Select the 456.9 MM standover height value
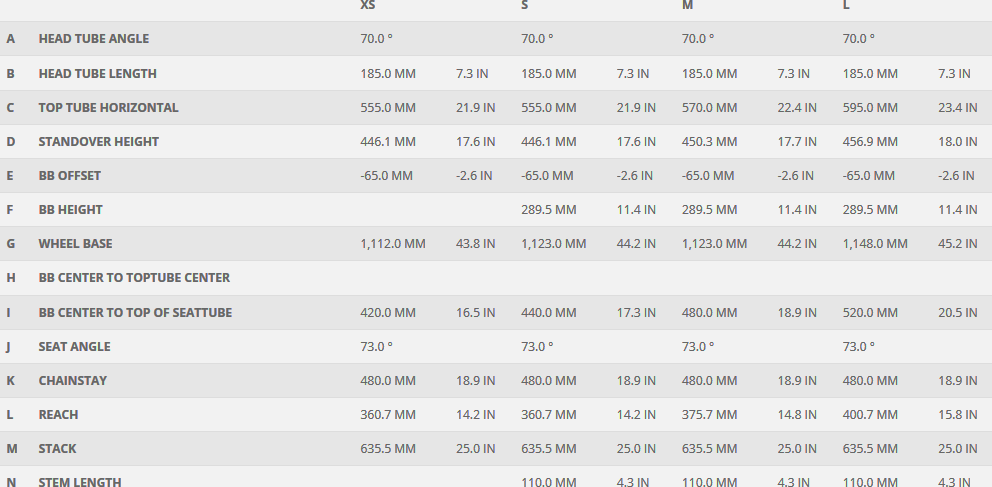Image resolution: width=992 pixels, height=487 pixels. pos(870,142)
